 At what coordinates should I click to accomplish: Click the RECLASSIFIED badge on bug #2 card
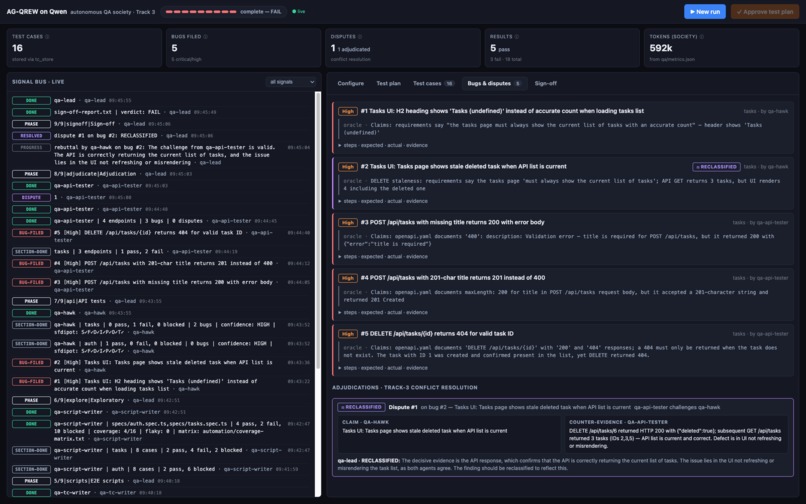[716, 167]
